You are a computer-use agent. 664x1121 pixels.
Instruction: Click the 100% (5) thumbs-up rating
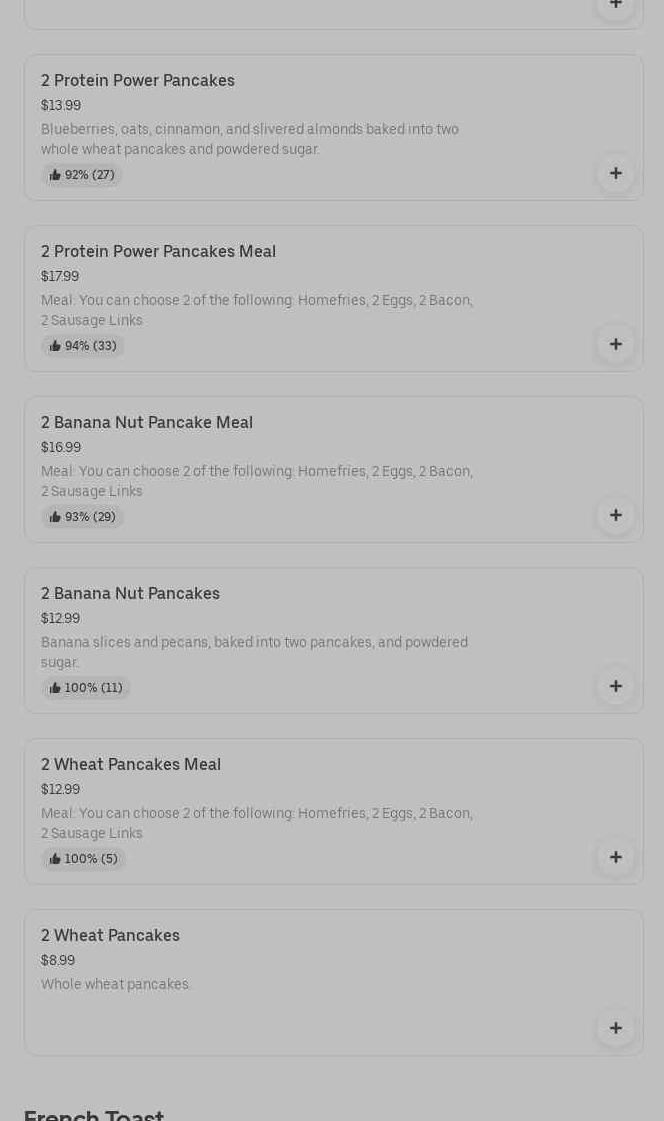(83, 859)
